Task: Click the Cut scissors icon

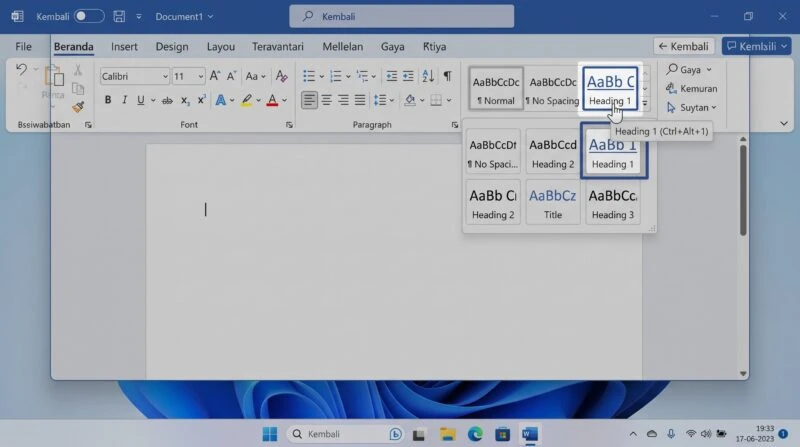Action: tap(78, 70)
